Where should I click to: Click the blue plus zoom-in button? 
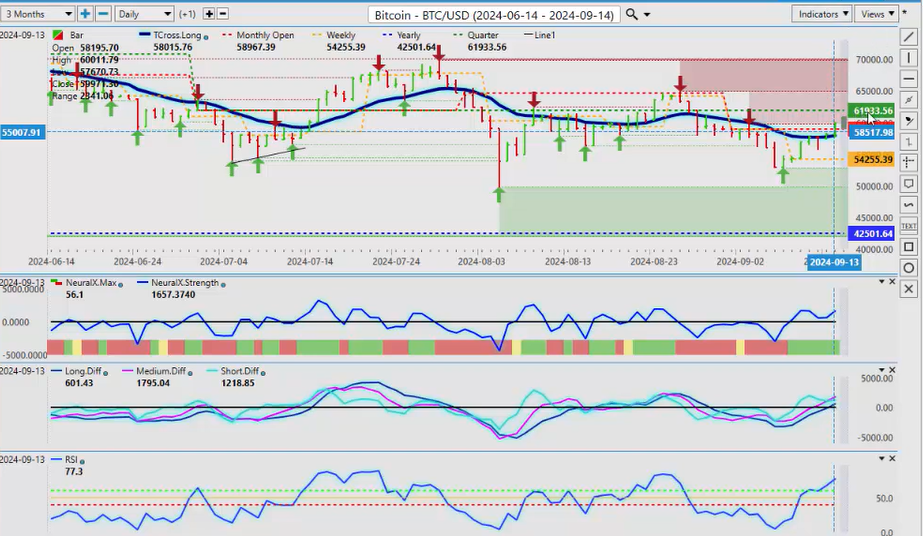tap(85, 14)
